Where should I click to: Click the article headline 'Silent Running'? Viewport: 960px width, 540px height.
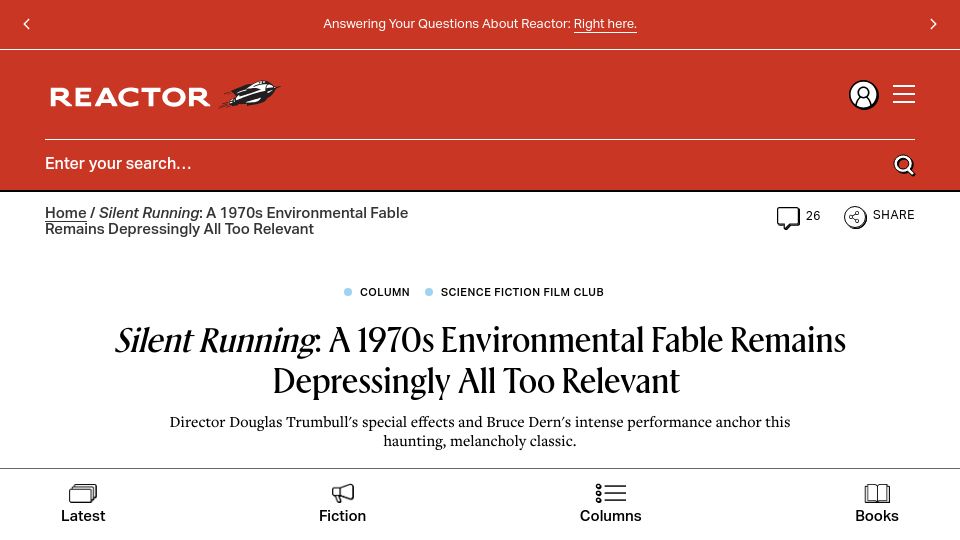pyautogui.click(x=480, y=361)
